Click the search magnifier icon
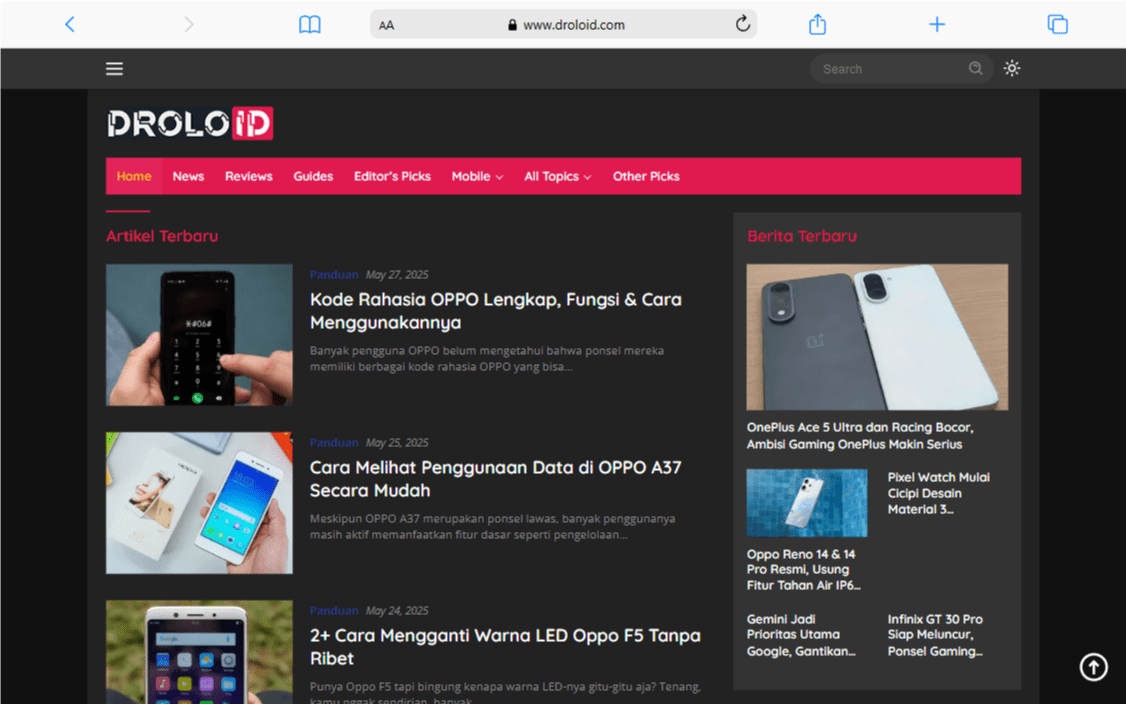 pyautogui.click(x=975, y=68)
